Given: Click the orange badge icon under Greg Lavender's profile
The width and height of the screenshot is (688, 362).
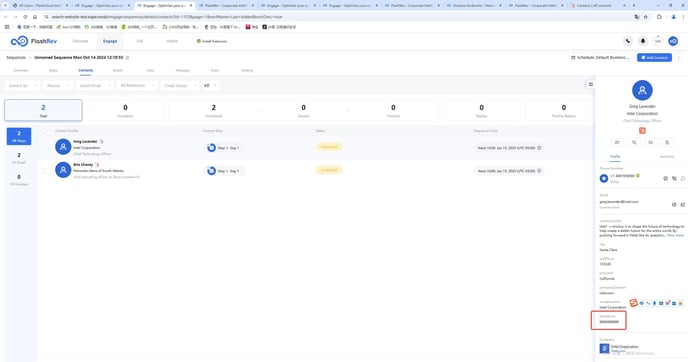Looking at the screenshot, I should (x=642, y=131).
